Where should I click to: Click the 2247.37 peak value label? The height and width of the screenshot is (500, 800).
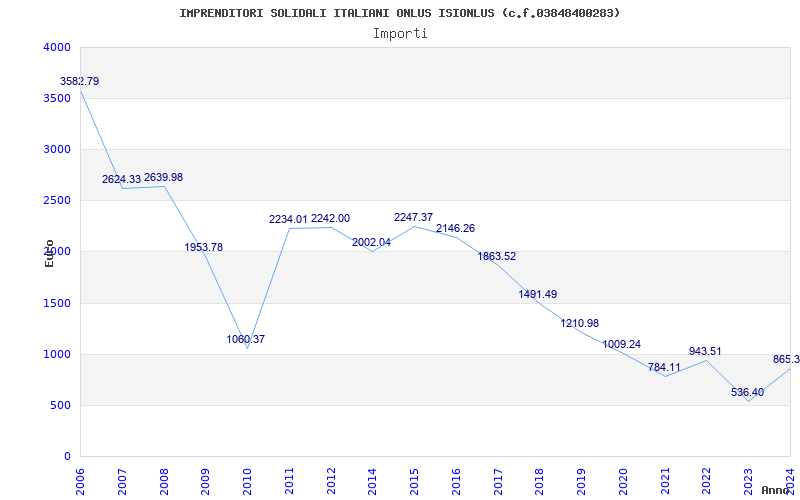[x=414, y=217]
